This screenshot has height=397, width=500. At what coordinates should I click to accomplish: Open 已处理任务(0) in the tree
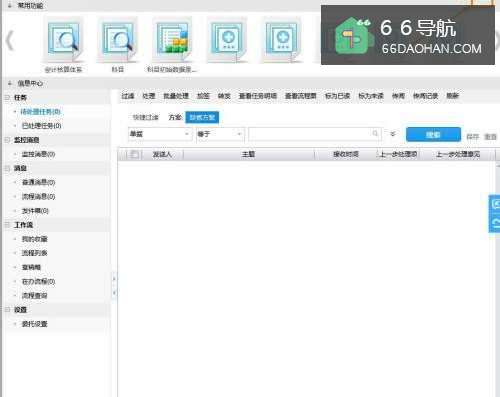[x=41, y=126]
